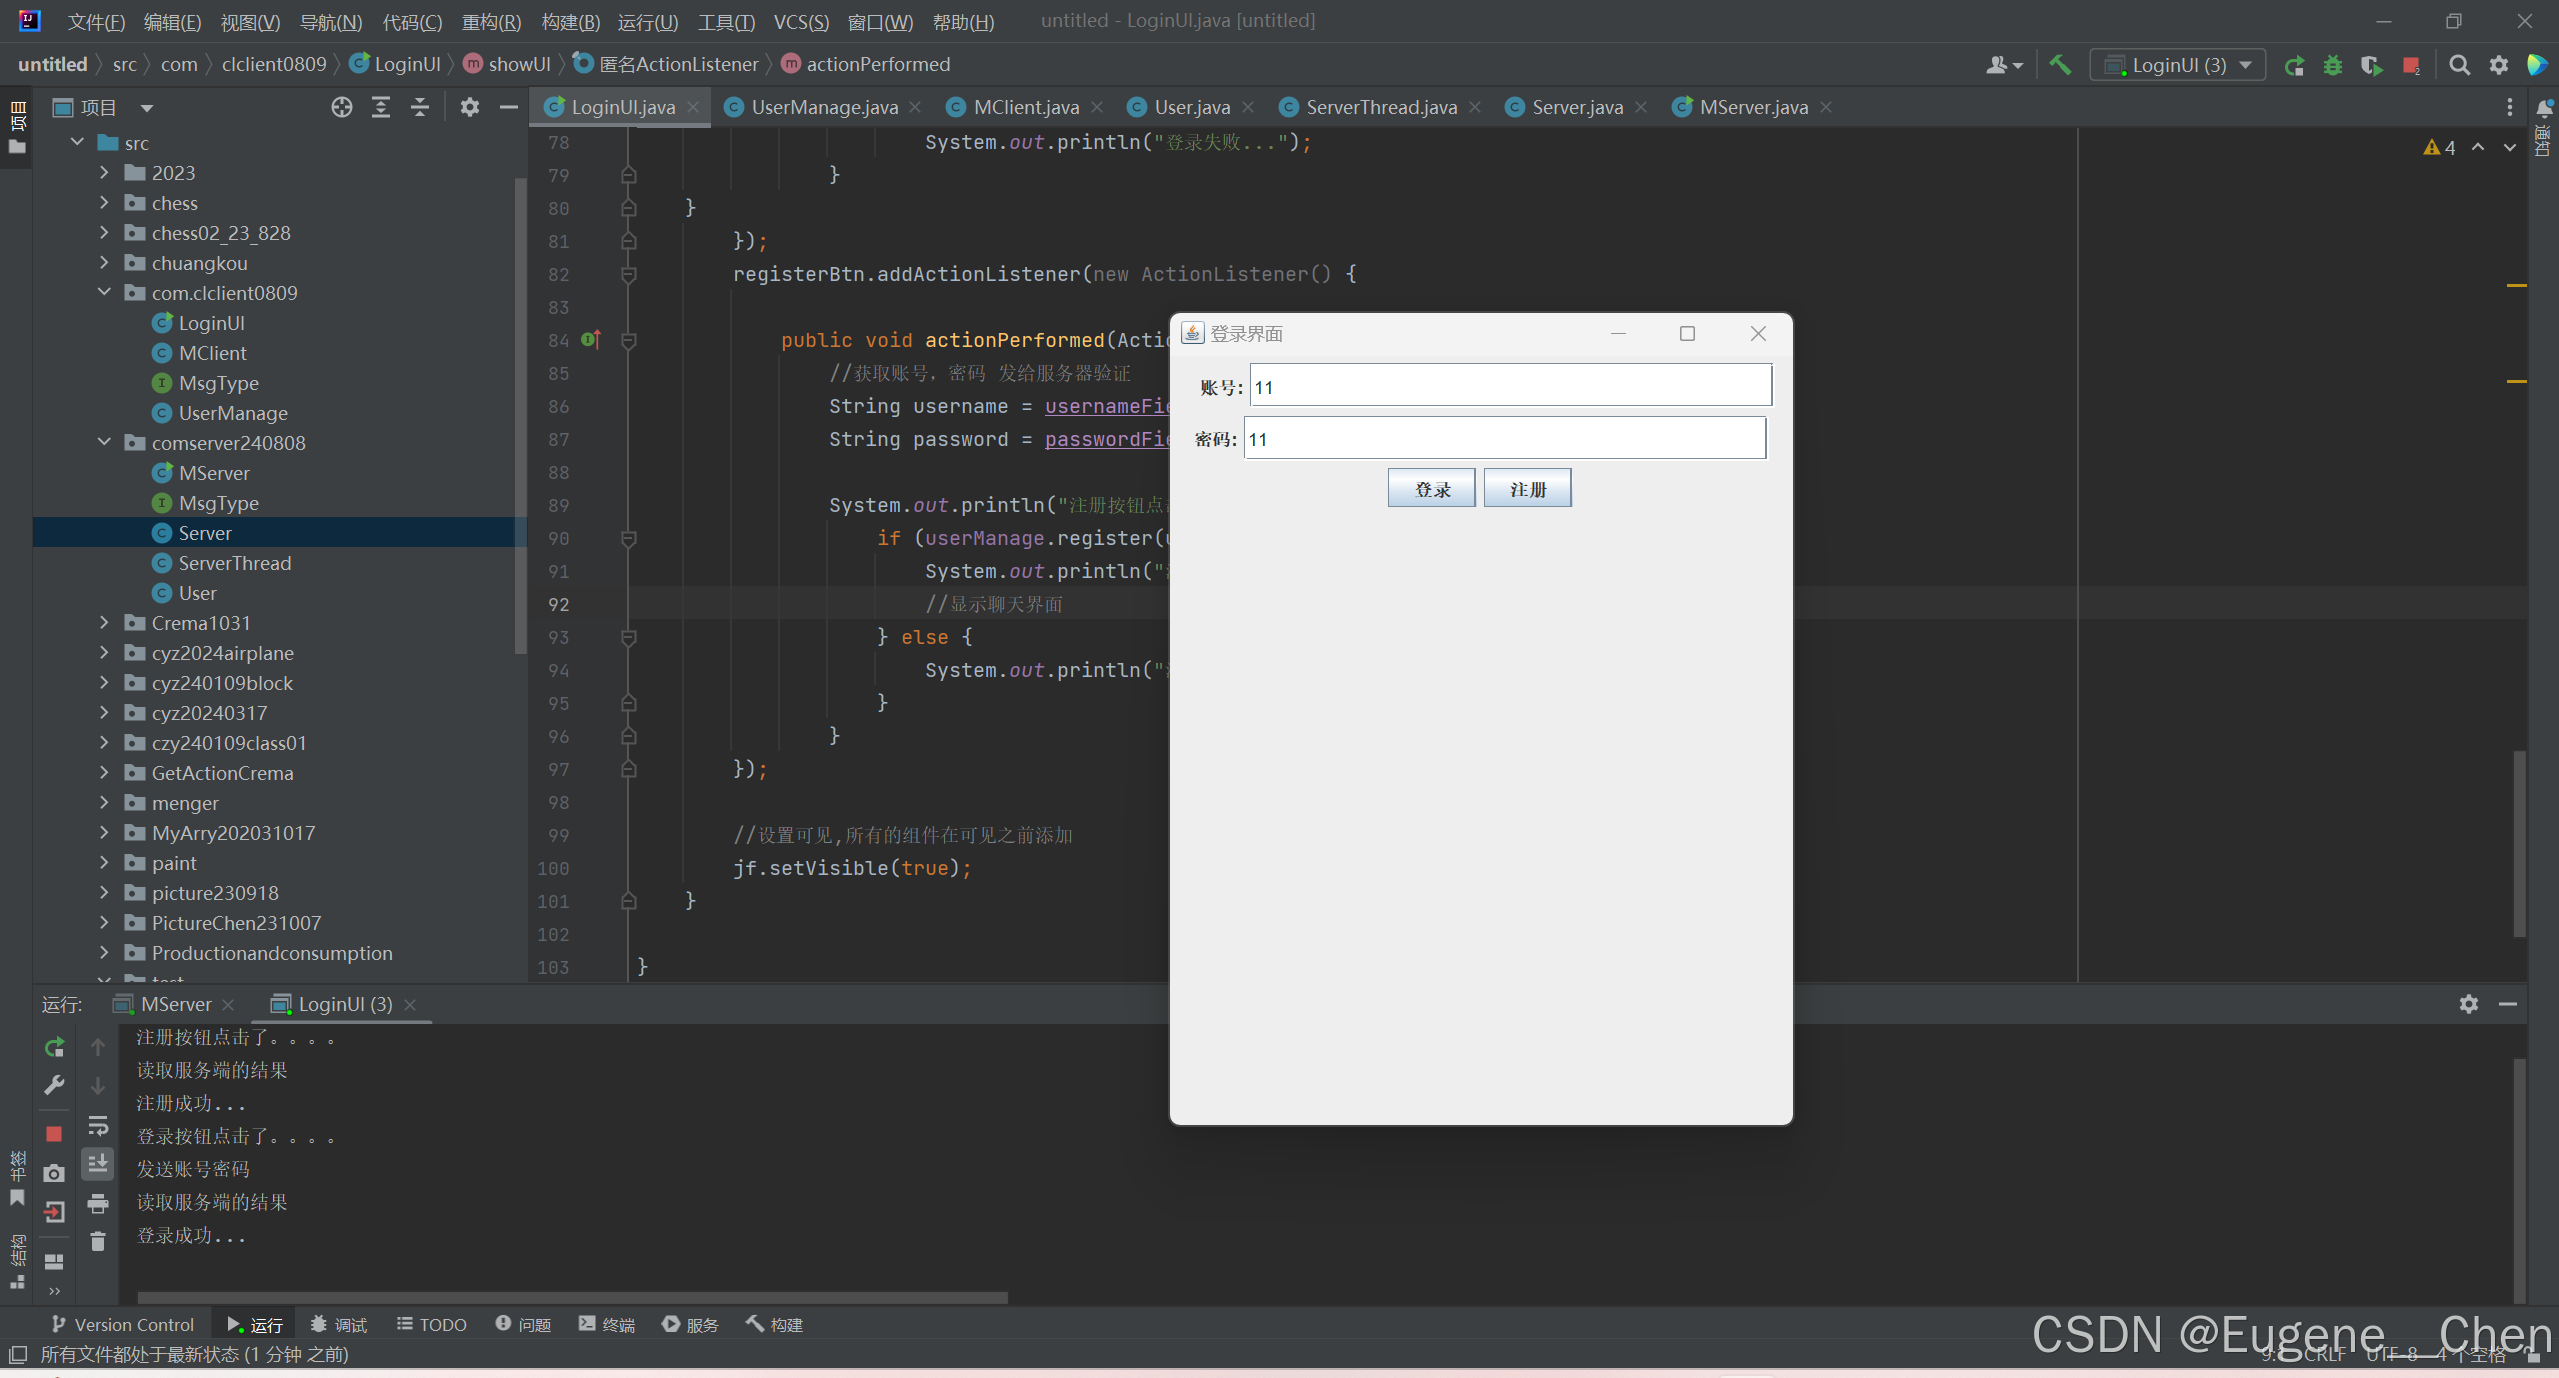This screenshot has width=2559, height=1378.
Task: Toggle scroll-to-end in run console
Action: (x=97, y=1164)
